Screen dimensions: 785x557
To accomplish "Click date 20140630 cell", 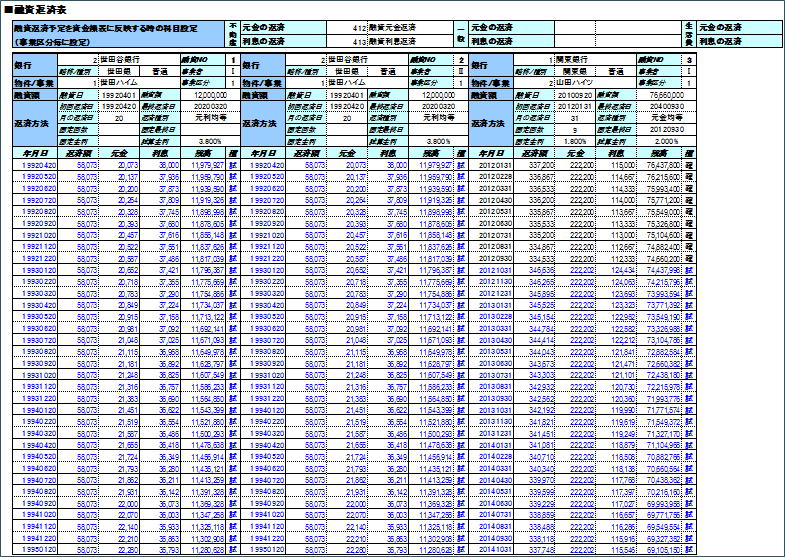I will pyautogui.click(x=492, y=504).
